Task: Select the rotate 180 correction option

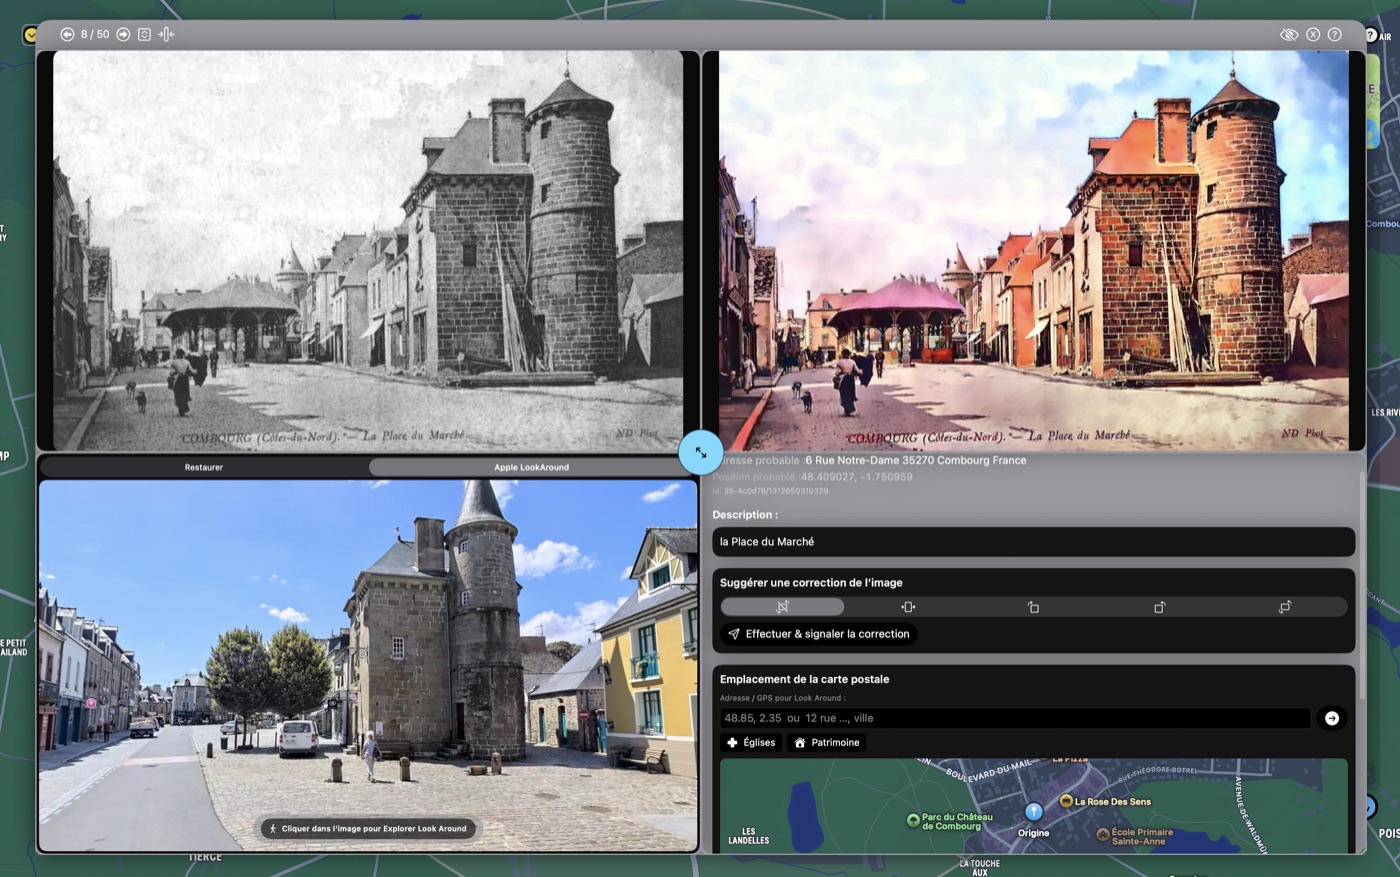Action: click(1285, 607)
